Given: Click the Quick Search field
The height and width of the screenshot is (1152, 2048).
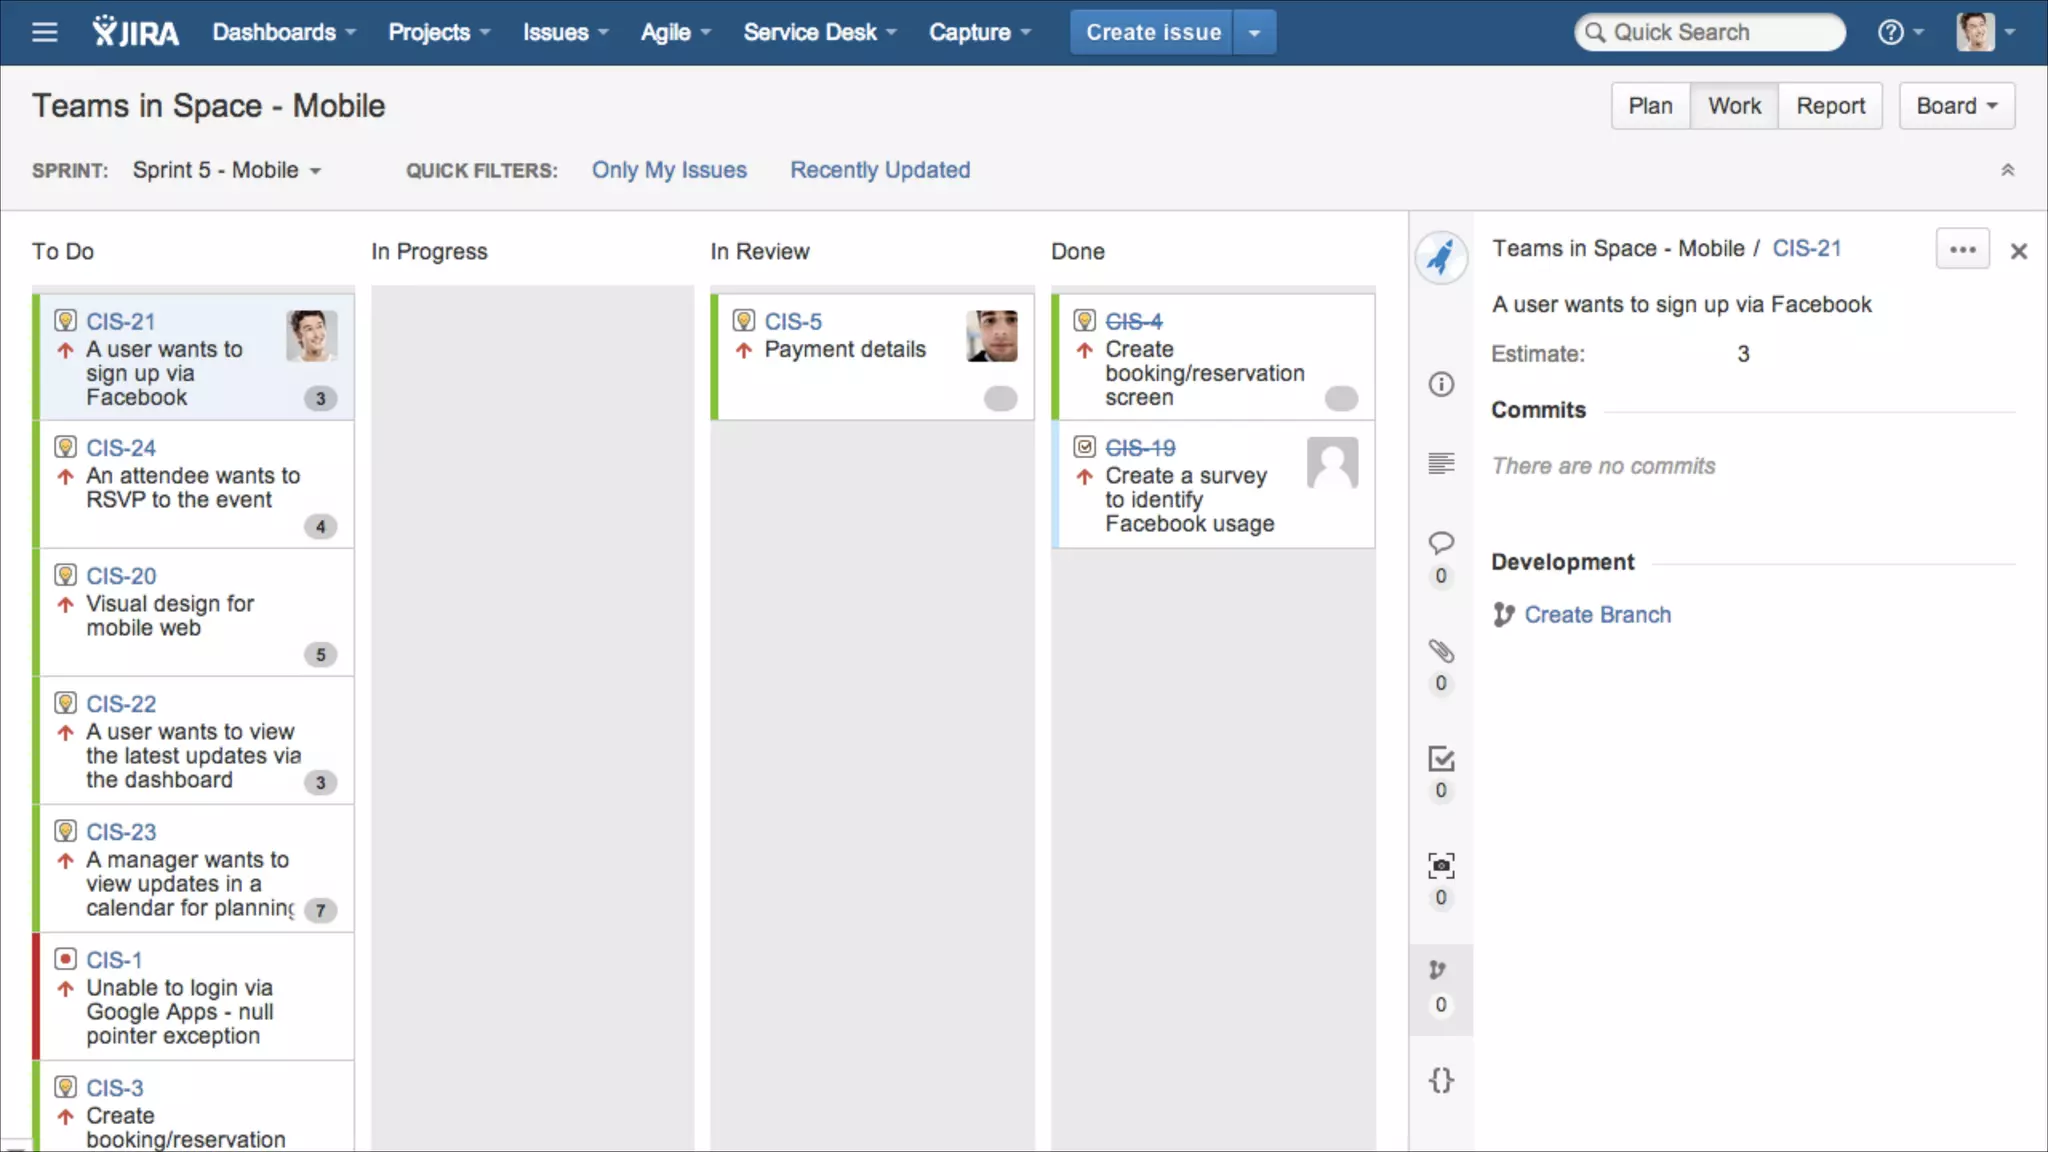Looking at the screenshot, I should (1710, 32).
